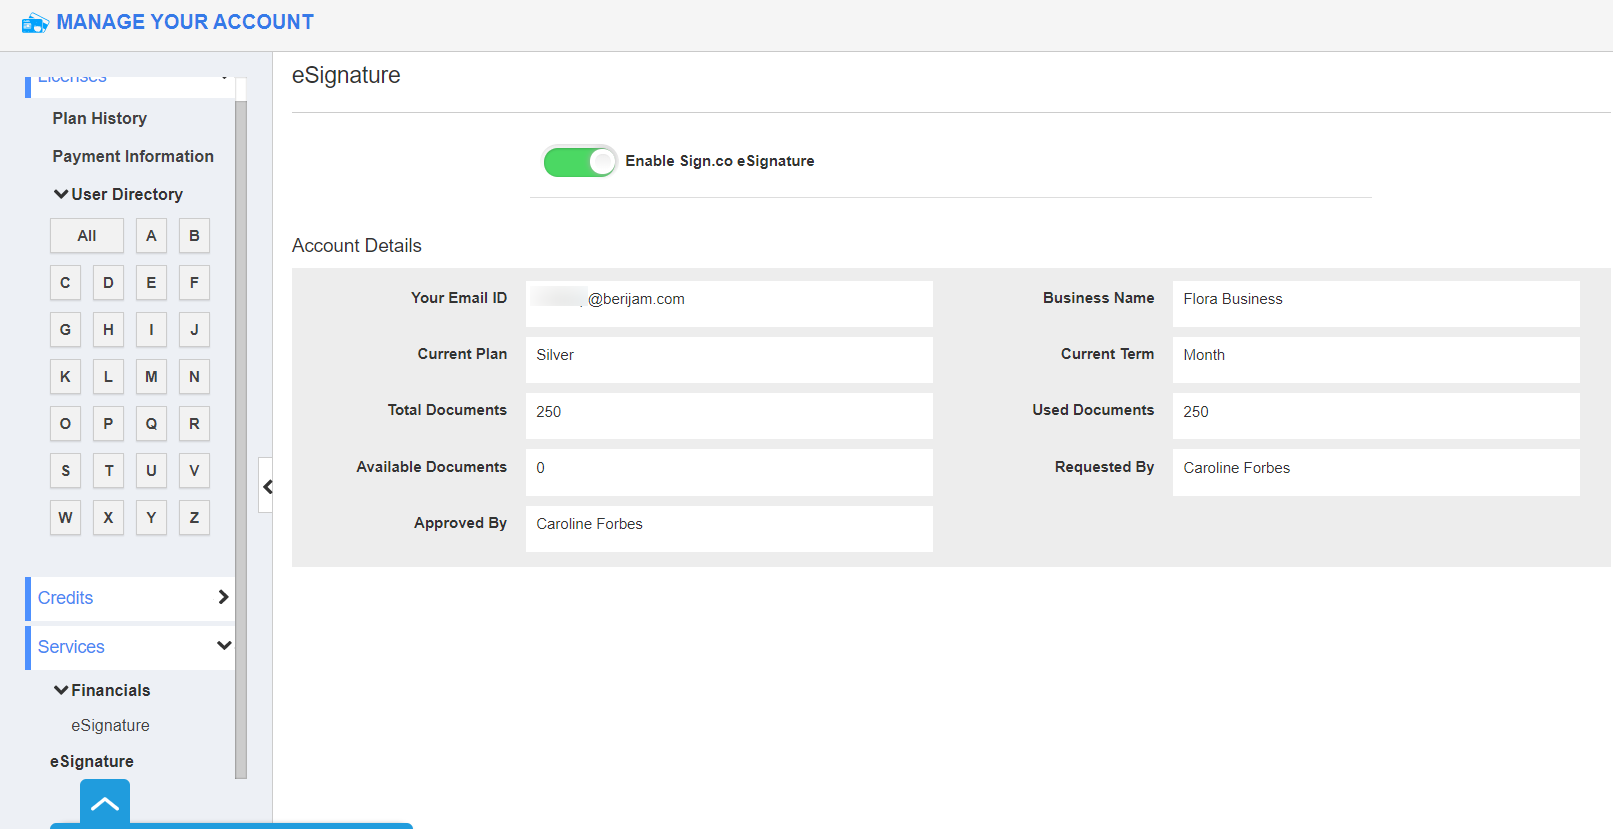The width and height of the screenshot is (1613, 829).
Task: Collapse the User Directory tree
Action: click(62, 194)
